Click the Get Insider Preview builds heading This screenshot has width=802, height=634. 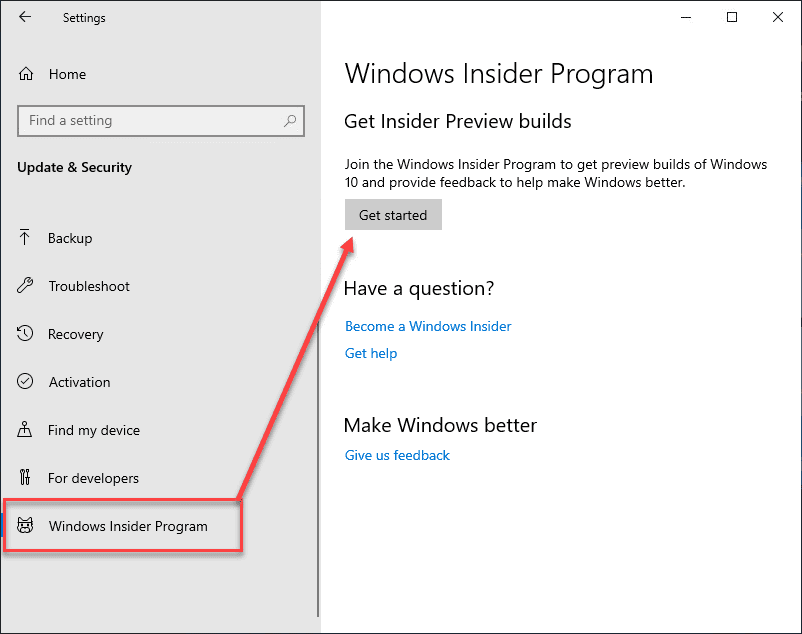pyautogui.click(x=458, y=122)
